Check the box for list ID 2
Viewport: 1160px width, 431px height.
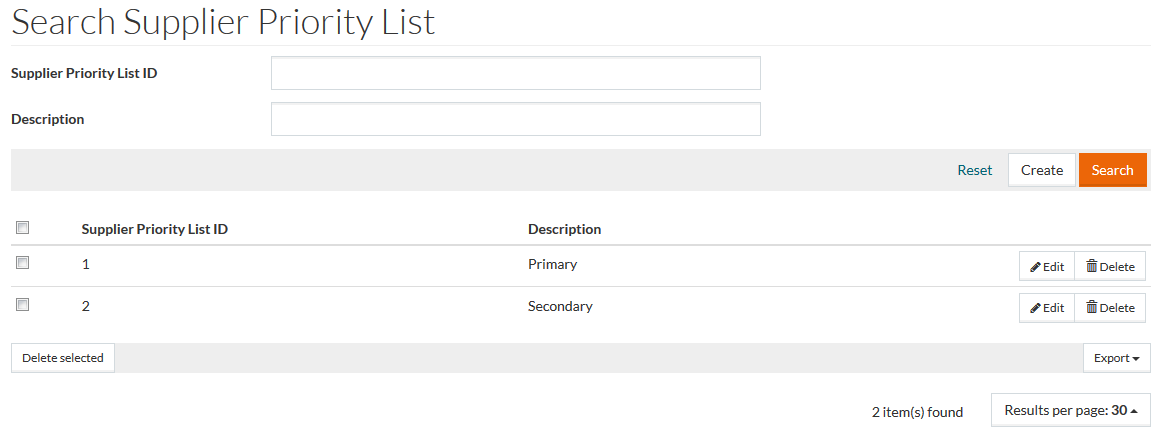23,305
